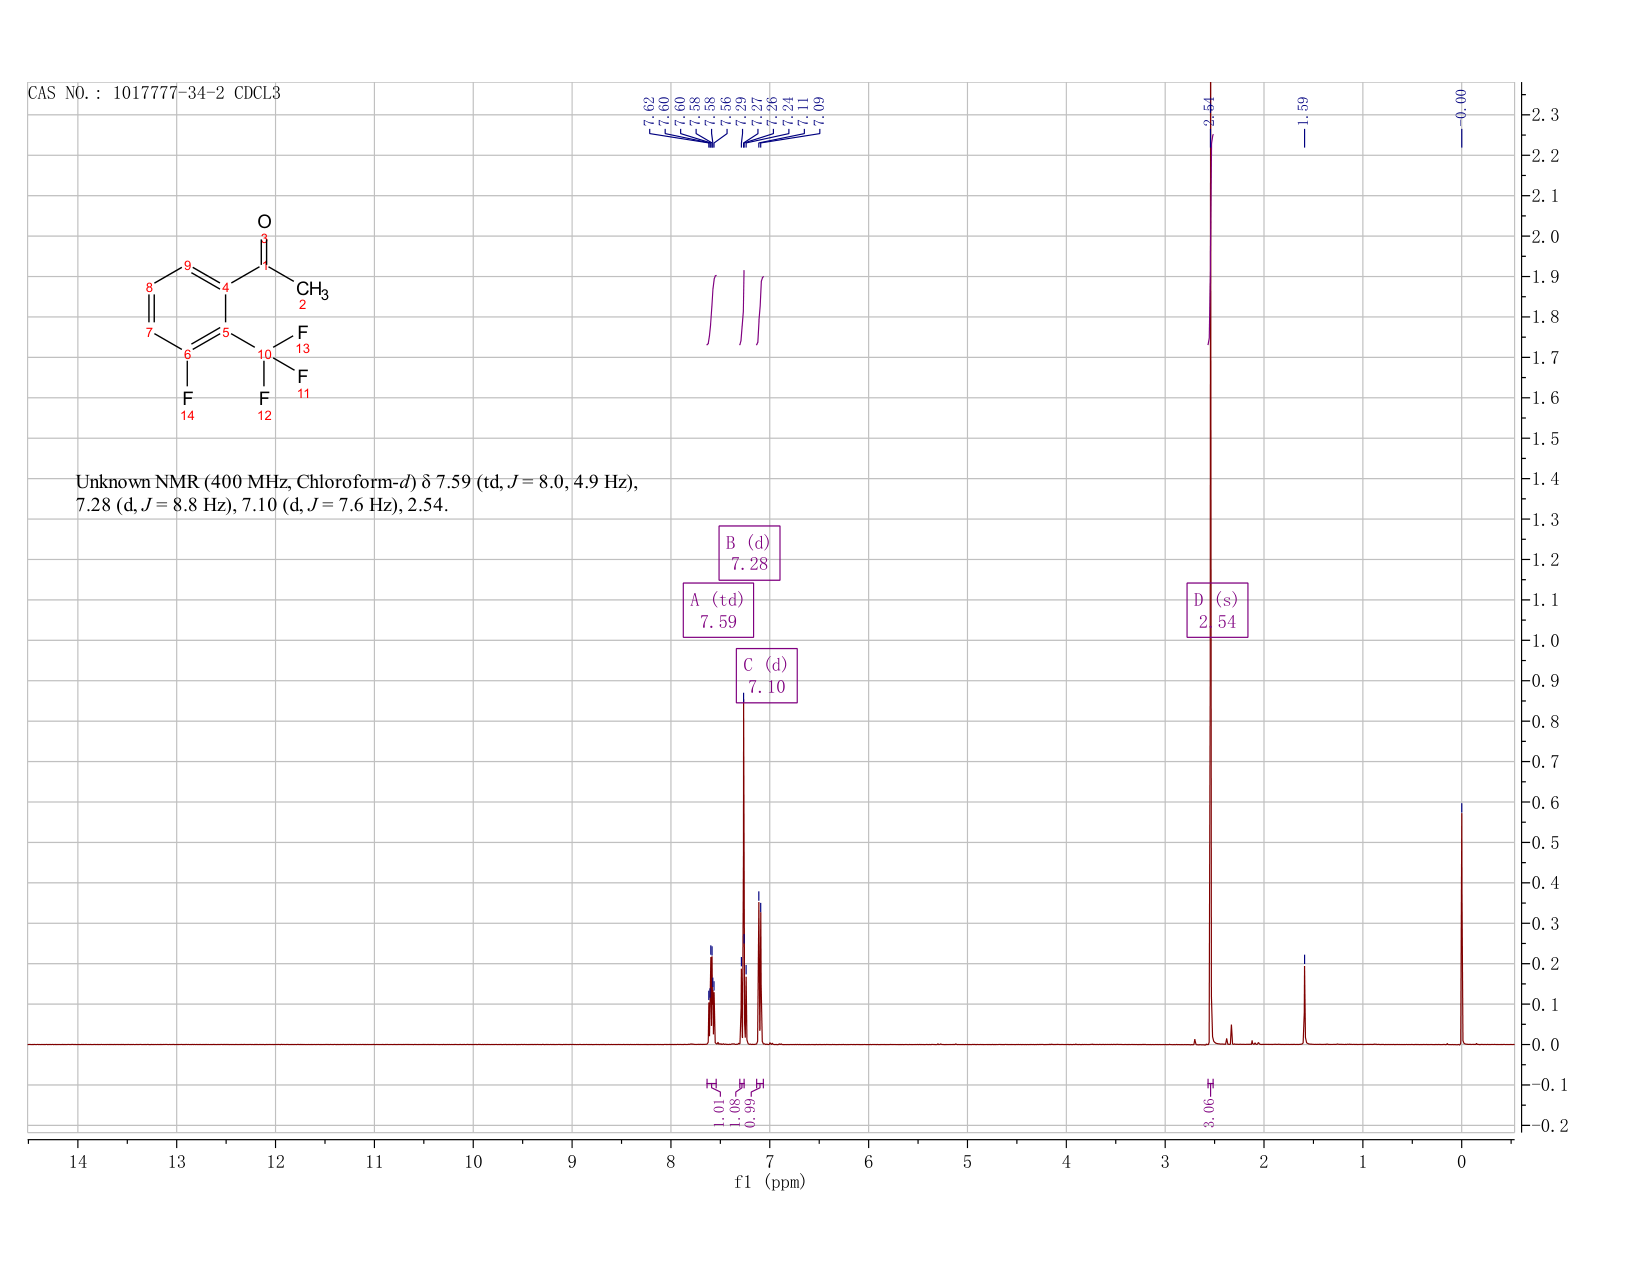Click the integral value 0.99
Screen dimensions: 1650x1275
[x=751, y=1112]
